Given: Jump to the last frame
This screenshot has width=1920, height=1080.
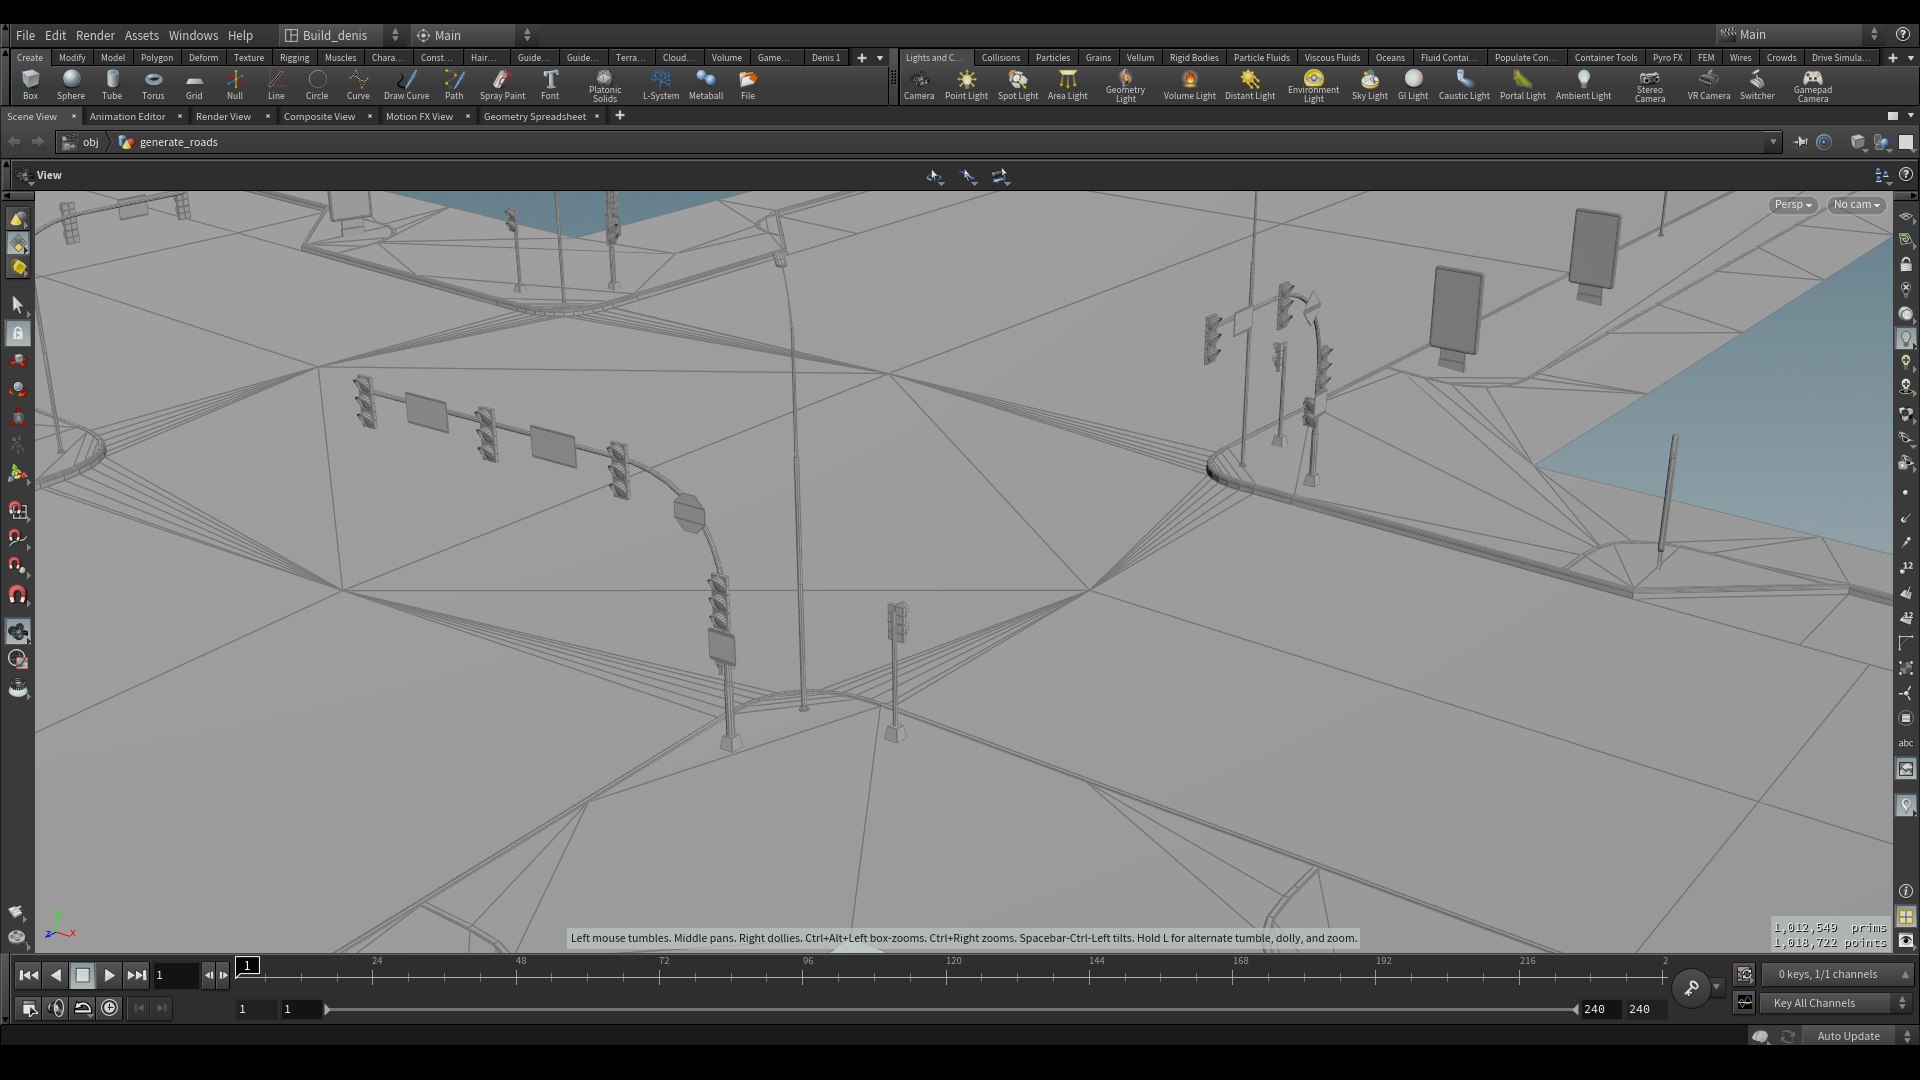Looking at the screenshot, I should [136, 975].
